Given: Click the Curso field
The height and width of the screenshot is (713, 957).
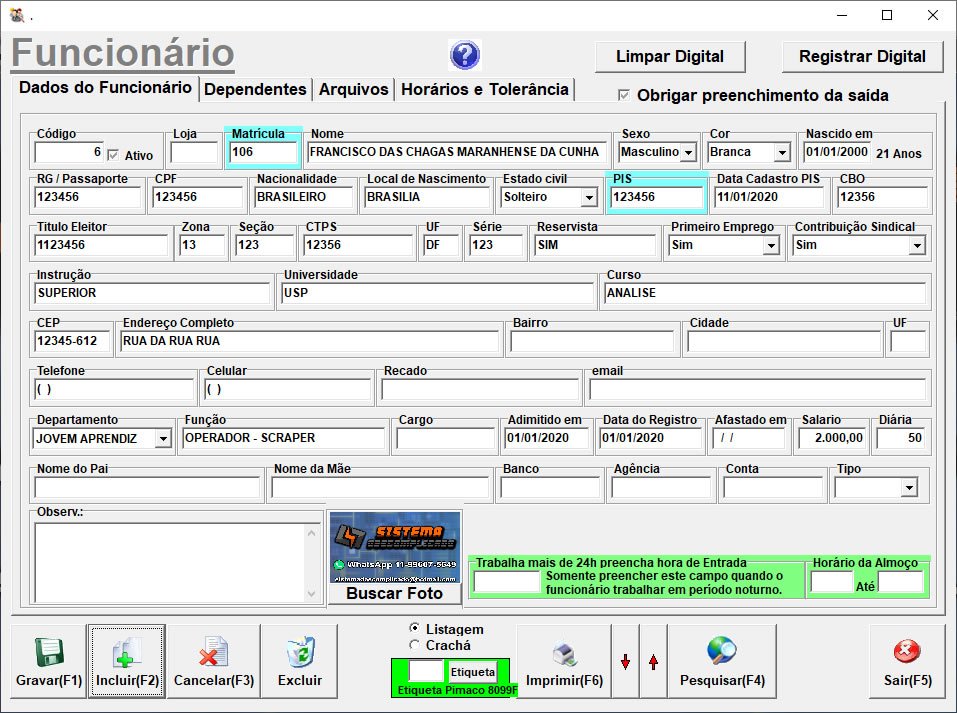Looking at the screenshot, I should pyautogui.click(x=765, y=293).
